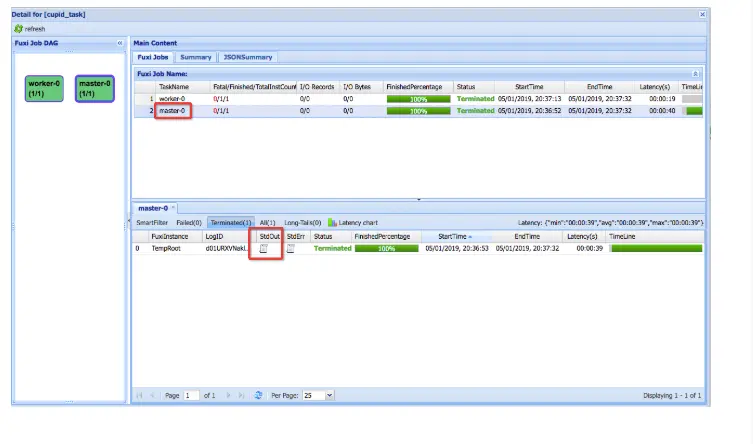Open the StdOut log icon for TempRoot
The height and width of the screenshot is (444, 753).
tap(263, 249)
